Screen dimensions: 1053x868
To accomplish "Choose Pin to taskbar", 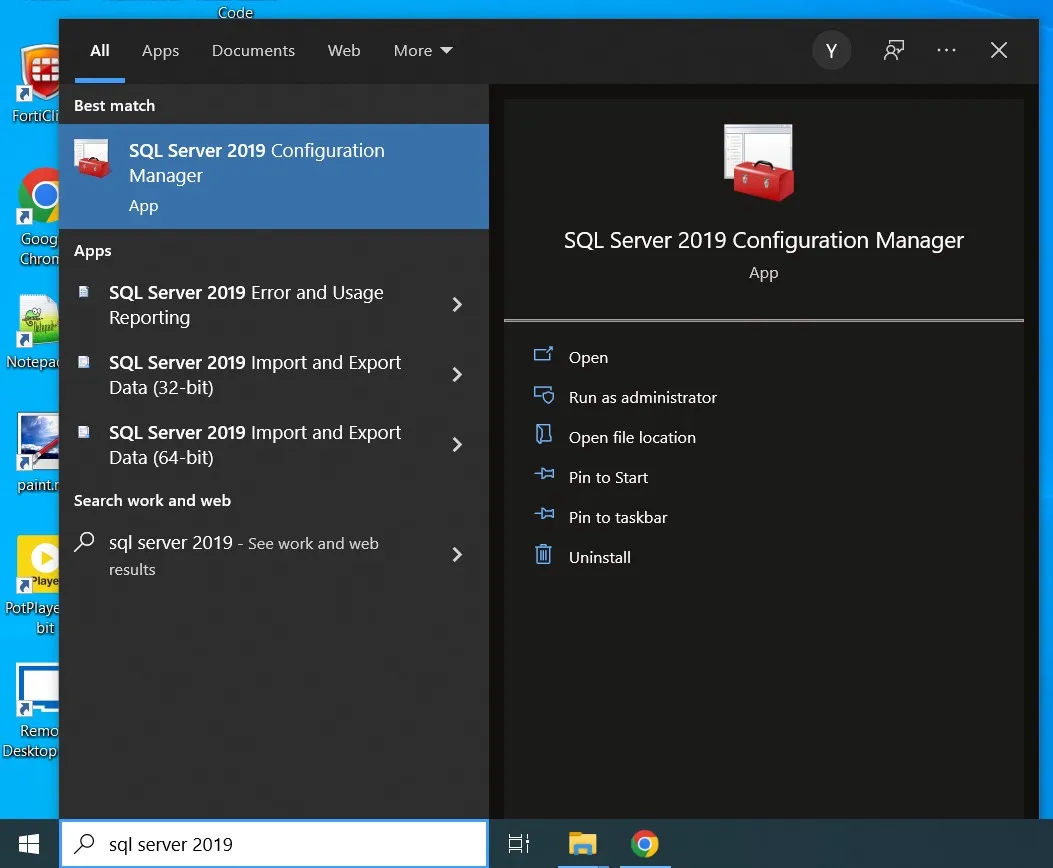I will [x=618, y=518].
